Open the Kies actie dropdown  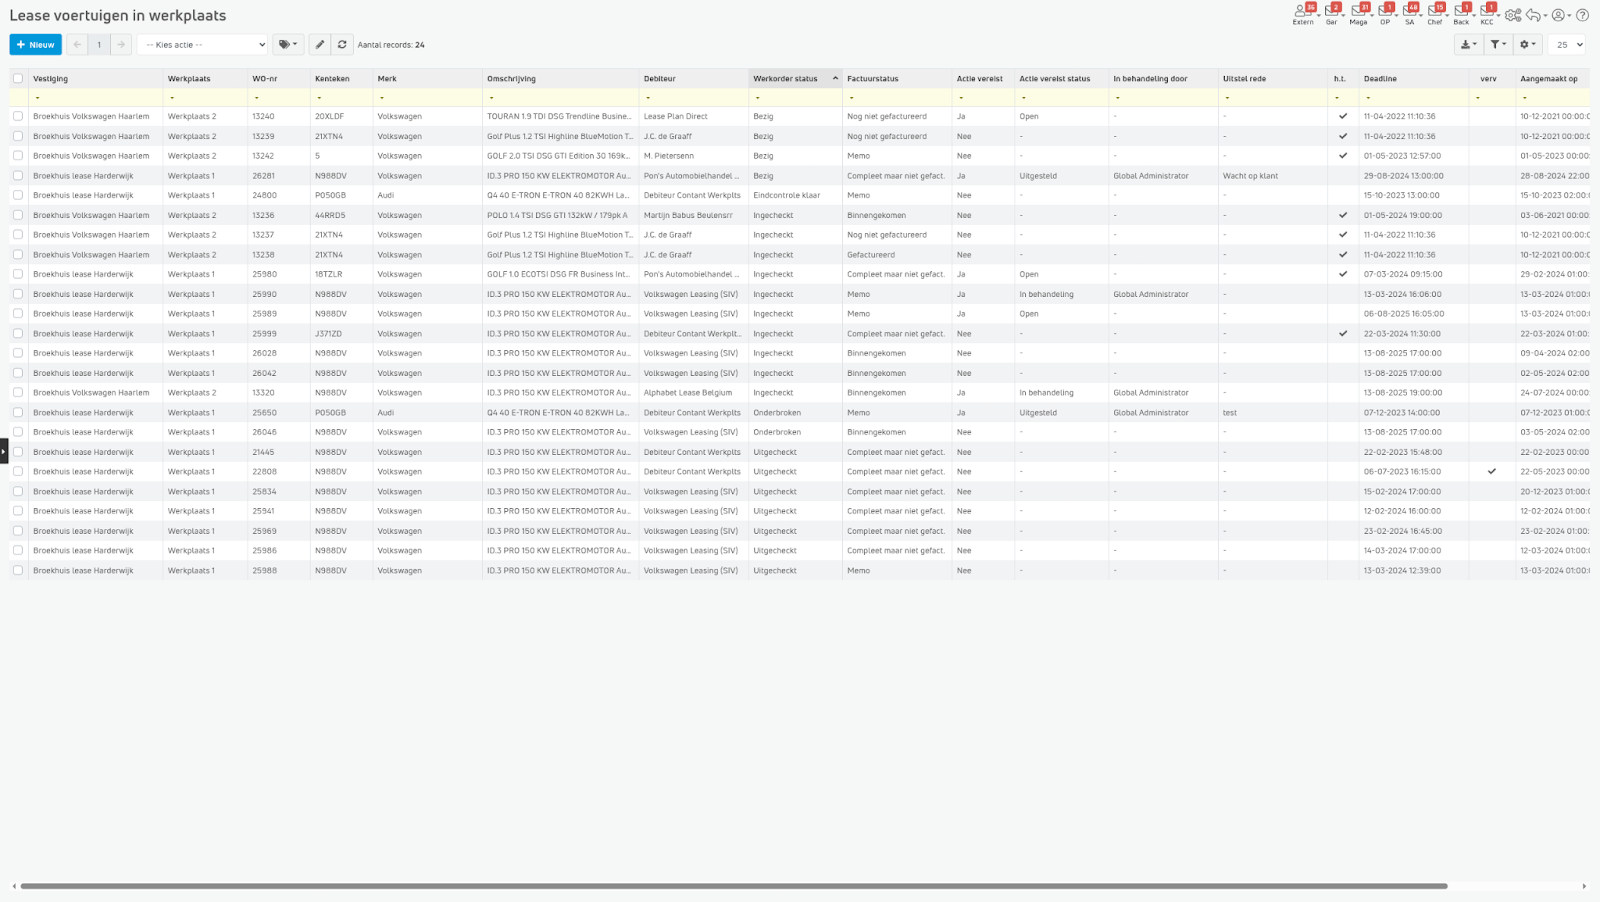pos(202,45)
